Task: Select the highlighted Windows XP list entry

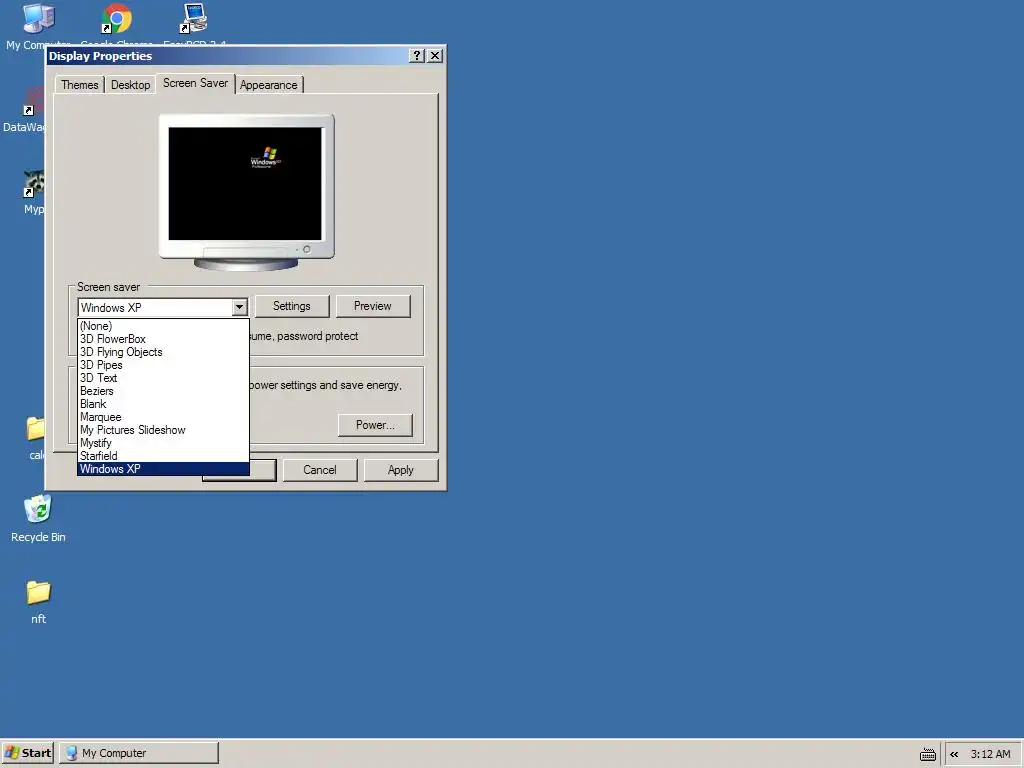Action: [x=163, y=469]
